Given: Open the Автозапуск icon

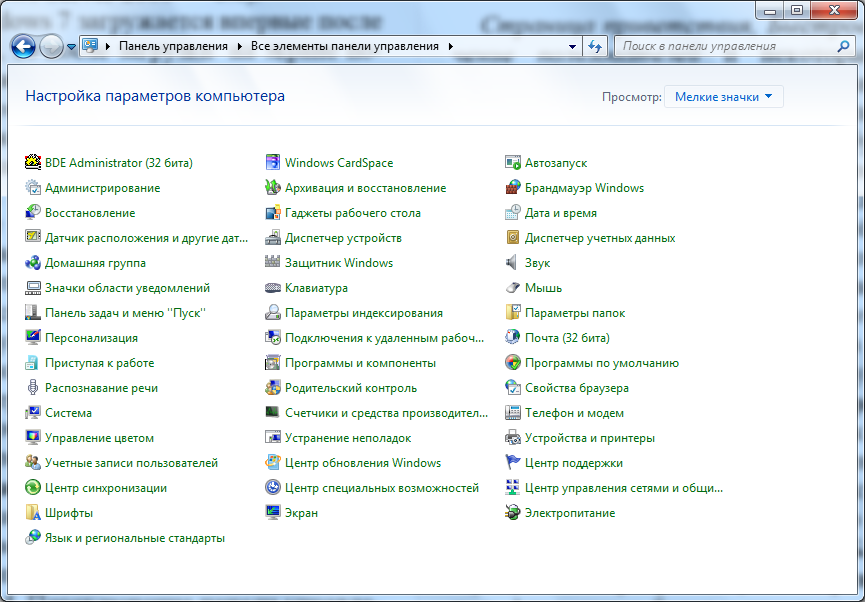Looking at the screenshot, I should [513, 162].
